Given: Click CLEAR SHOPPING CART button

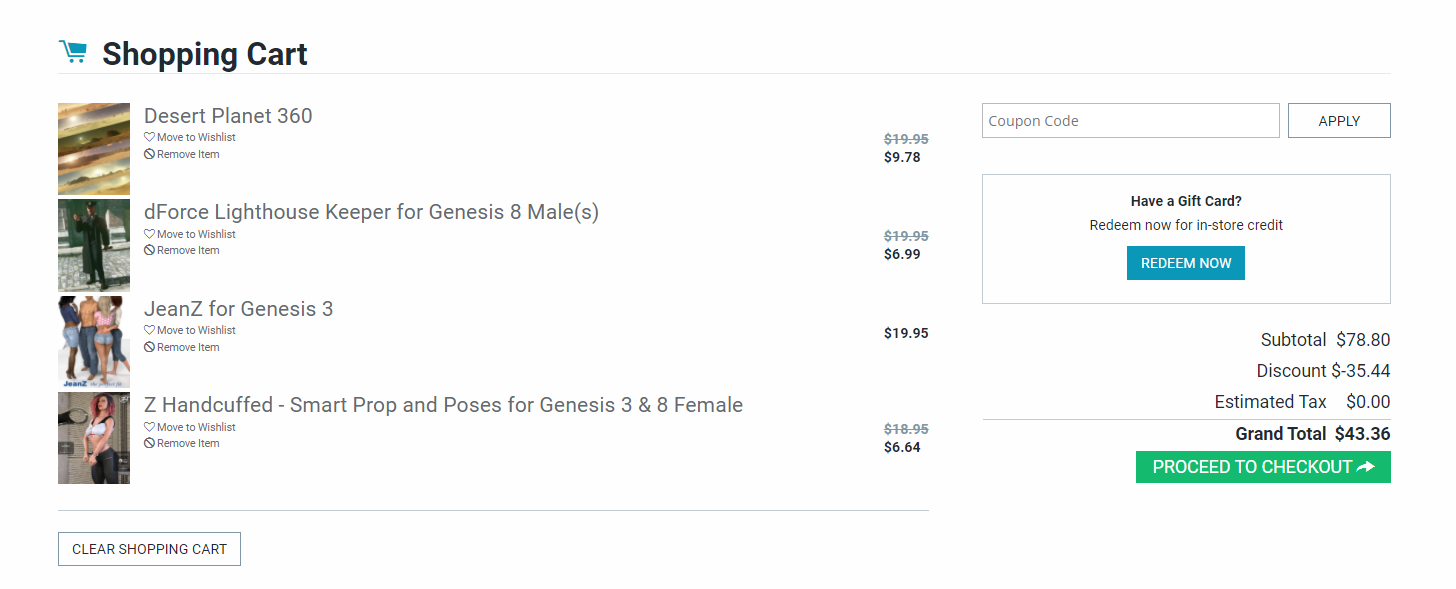Looking at the screenshot, I should (x=149, y=549).
